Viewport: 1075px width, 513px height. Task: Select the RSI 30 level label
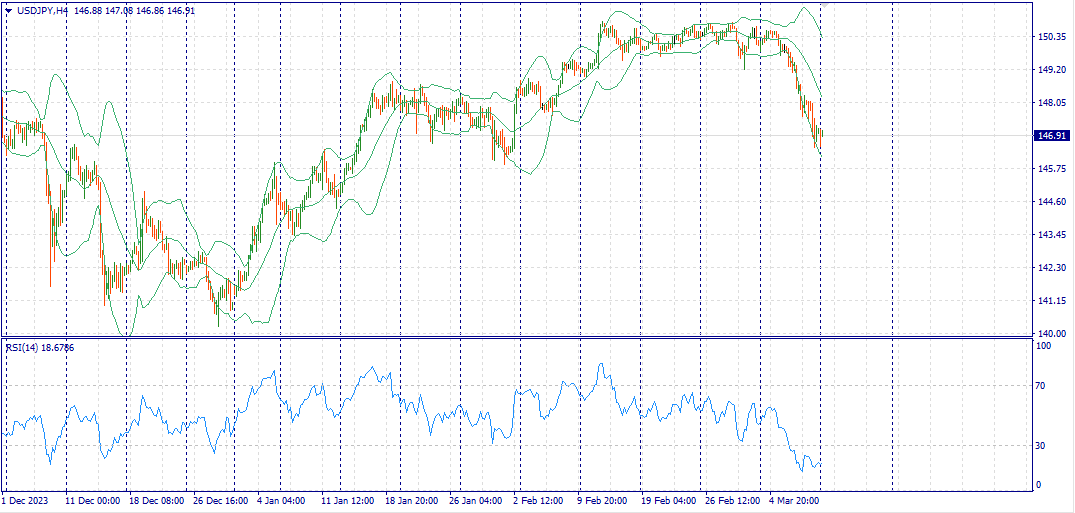pyautogui.click(x=1042, y=445)
